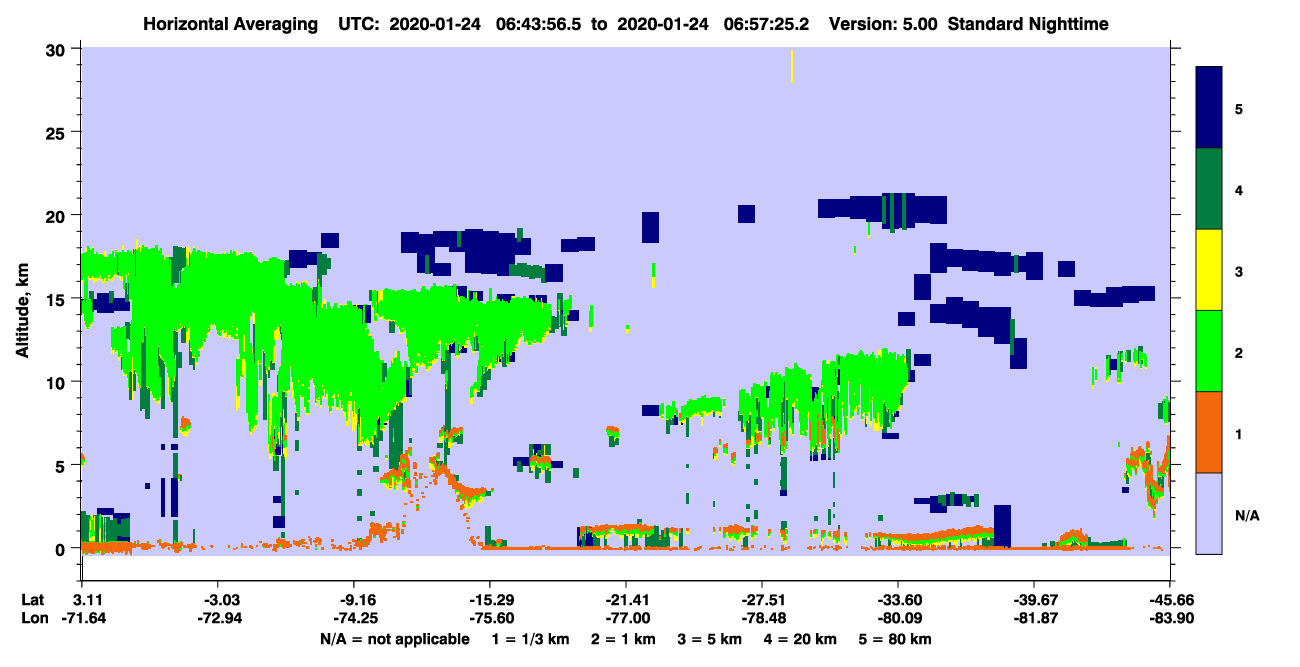Click latitude value '-15.29'
The height and width of the screenshot is (667, 1300).
click(490, 599)
